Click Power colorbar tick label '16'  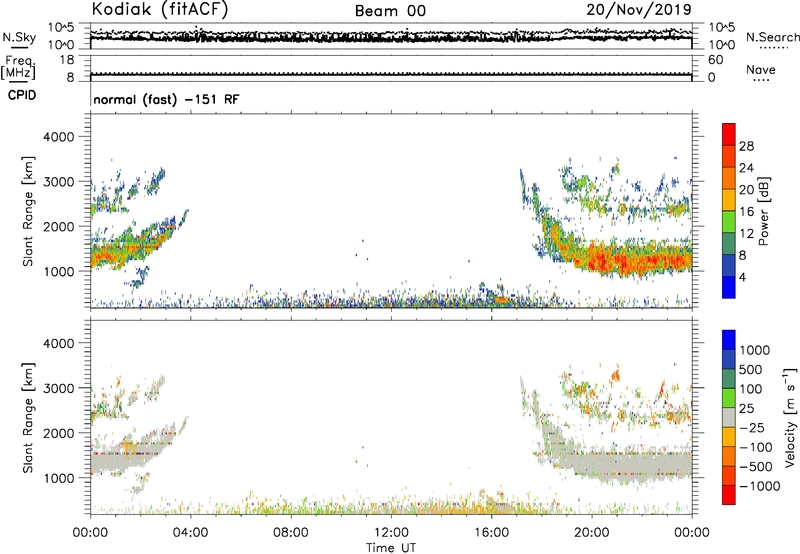coord(746,212)
